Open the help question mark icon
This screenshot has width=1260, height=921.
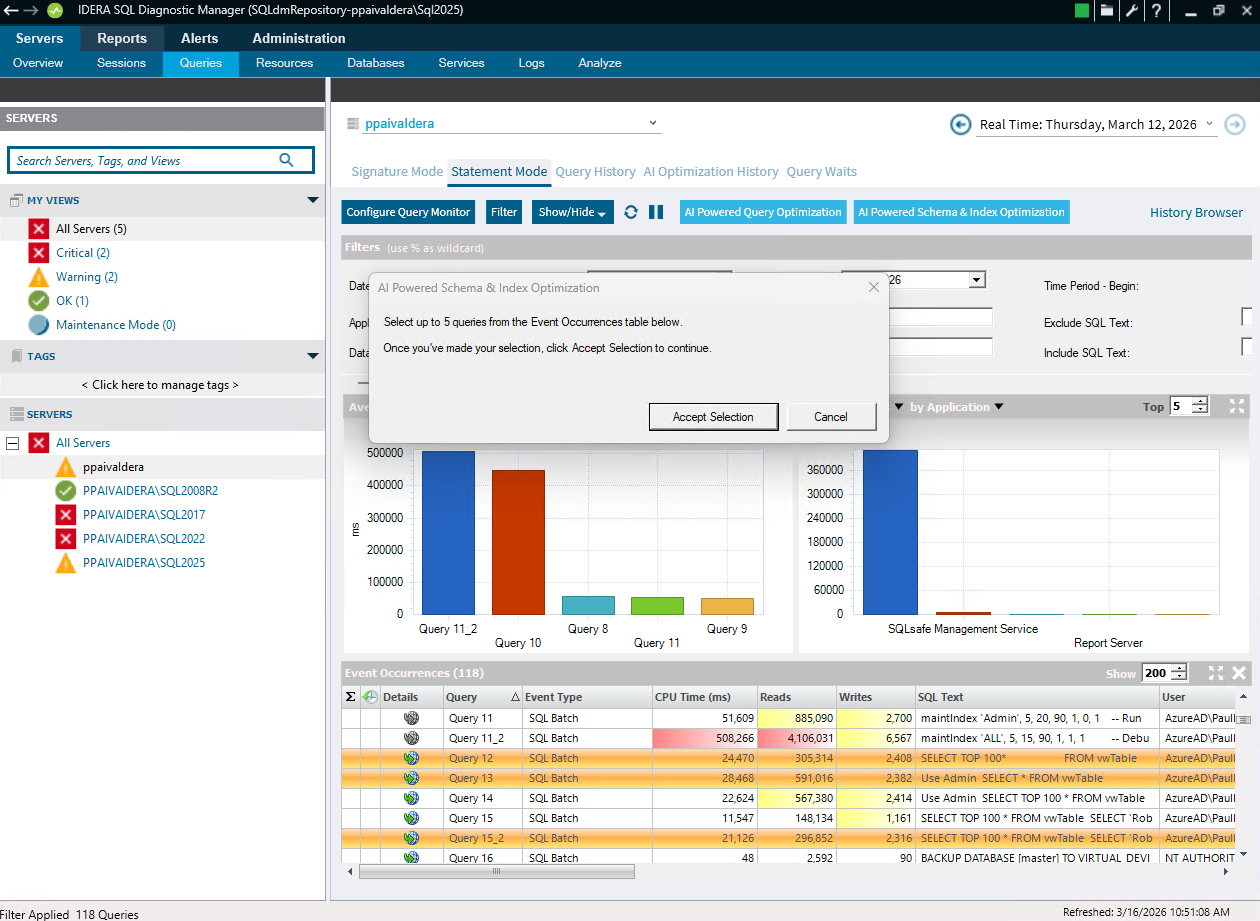(1156, 11)
